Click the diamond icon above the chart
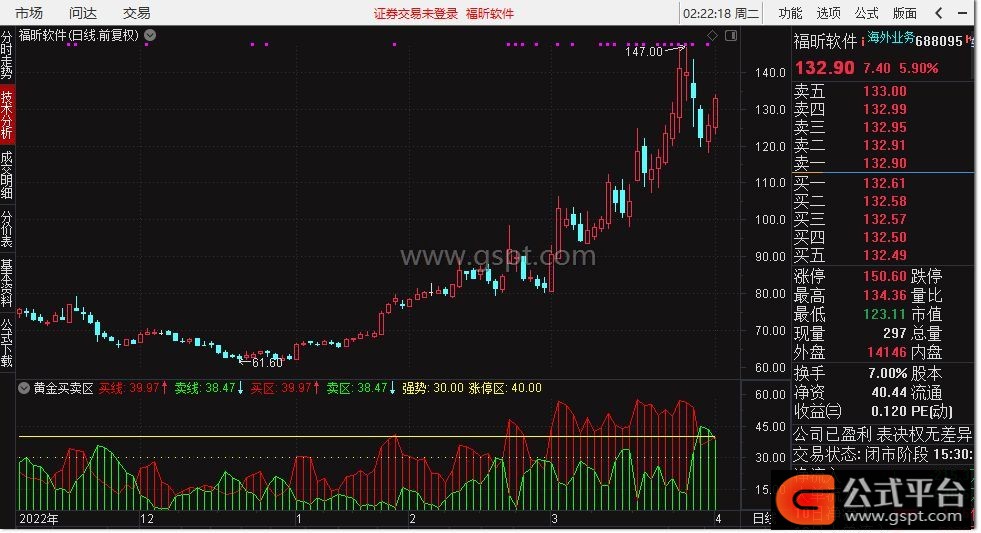 pos(712,36)
